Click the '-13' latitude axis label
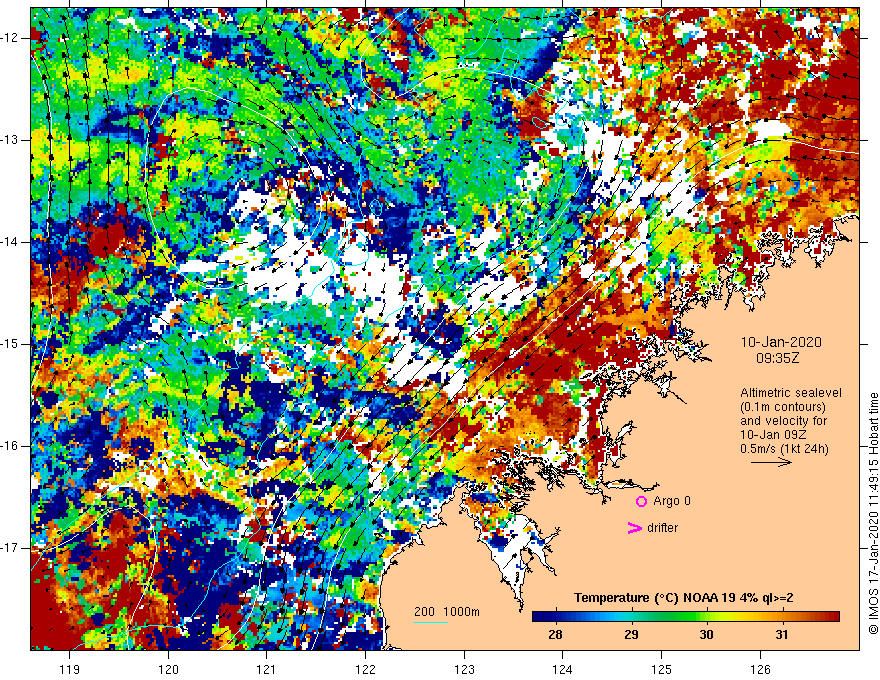This screenshot has width=880, height=680. (x=11, y=140)
